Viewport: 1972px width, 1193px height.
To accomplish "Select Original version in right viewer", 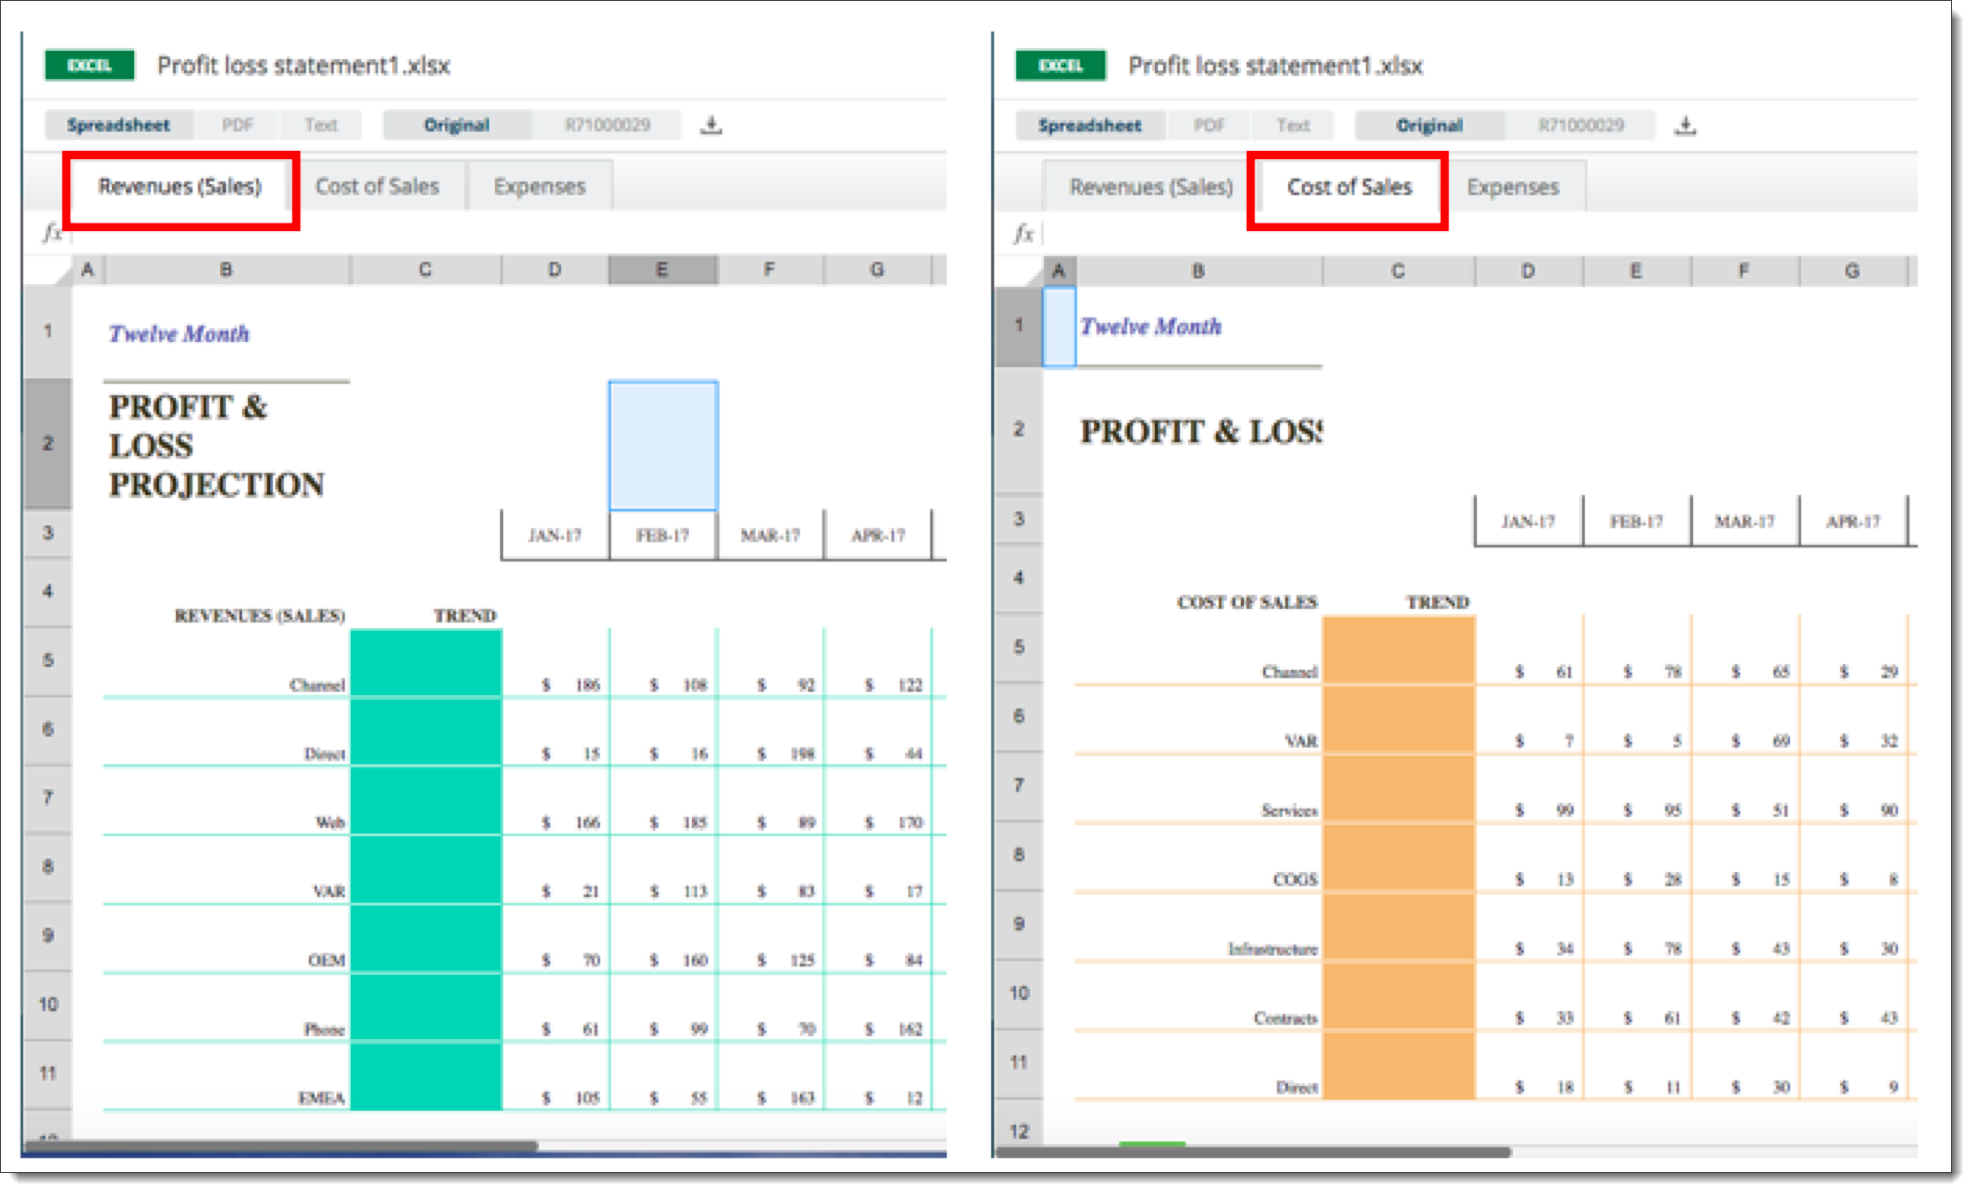I will point(1429,126).
